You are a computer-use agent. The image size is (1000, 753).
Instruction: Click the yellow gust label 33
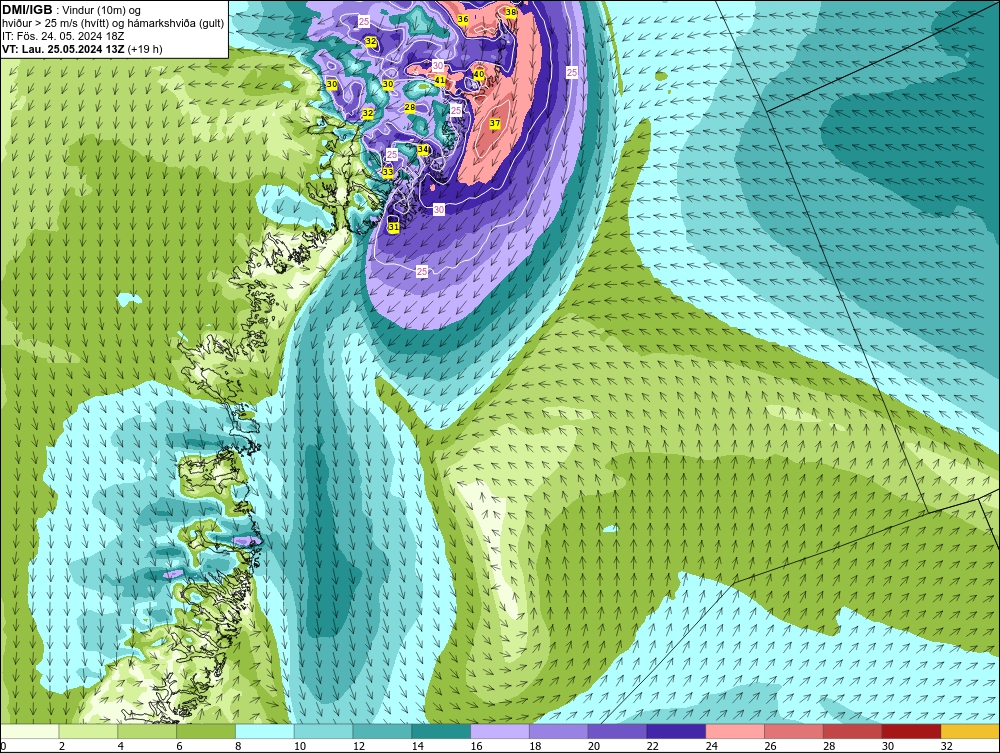coord(388,172)
